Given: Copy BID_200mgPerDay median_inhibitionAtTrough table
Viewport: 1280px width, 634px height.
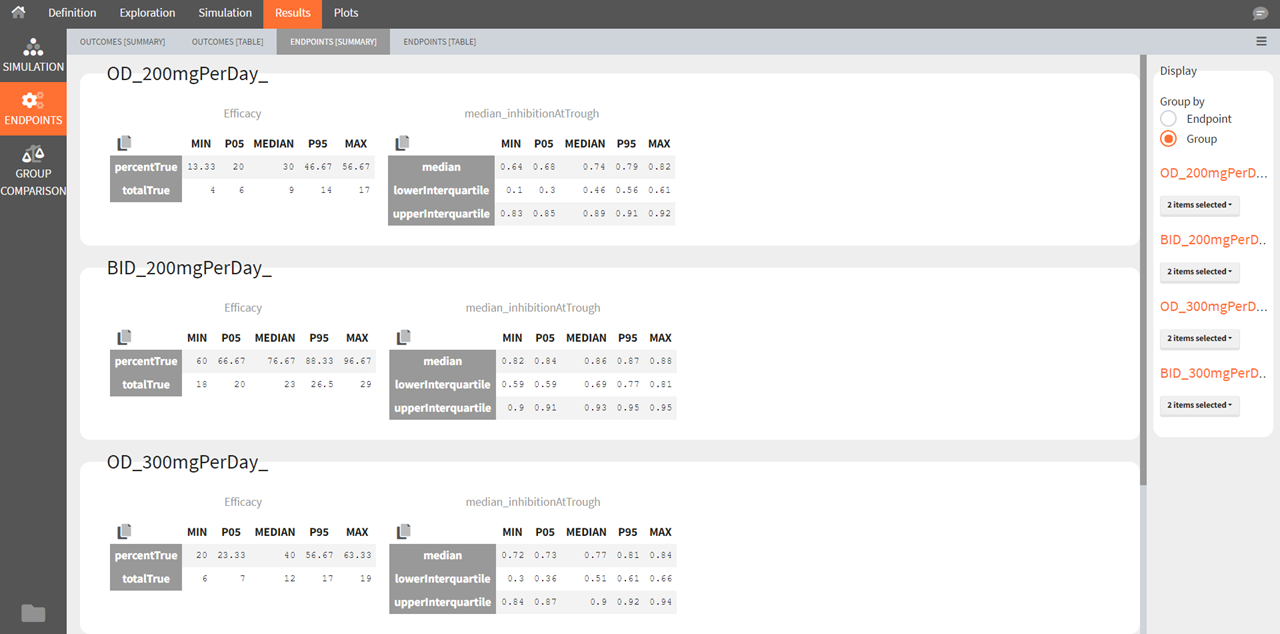Looking at the screenshot, I should click(x=403, y=338).
